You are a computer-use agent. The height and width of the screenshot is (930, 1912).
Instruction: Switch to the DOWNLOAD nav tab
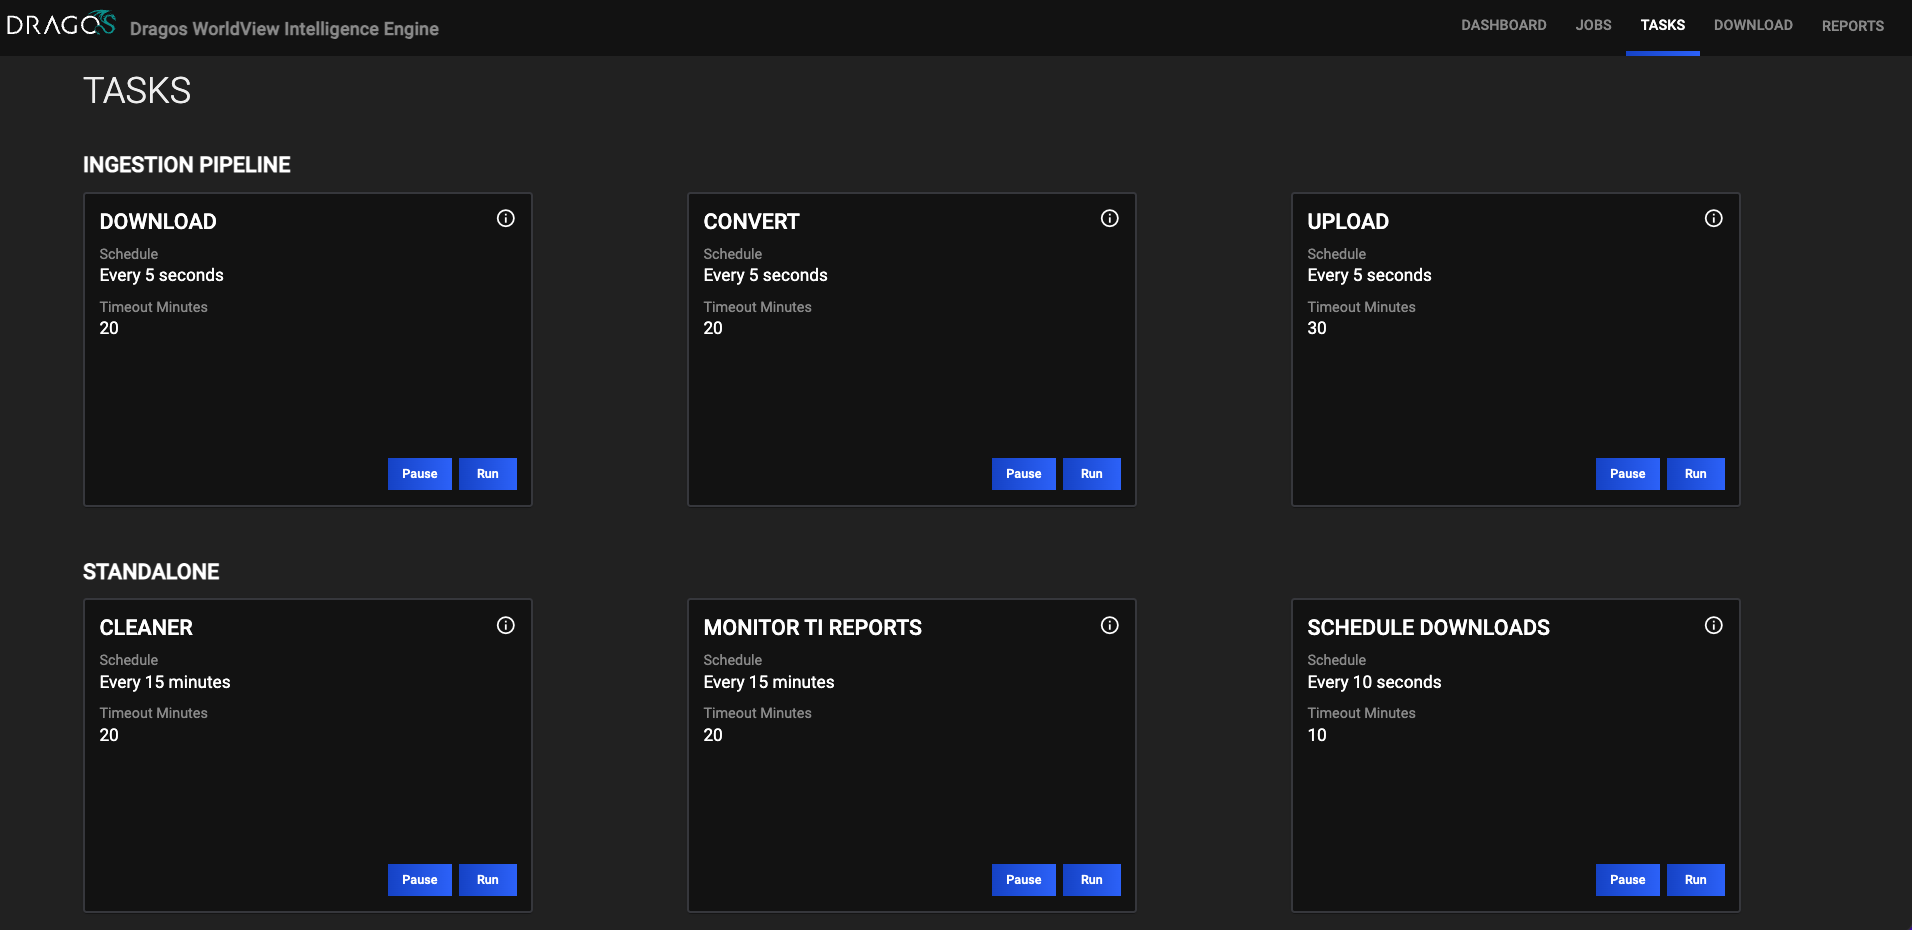[1753, 25]
